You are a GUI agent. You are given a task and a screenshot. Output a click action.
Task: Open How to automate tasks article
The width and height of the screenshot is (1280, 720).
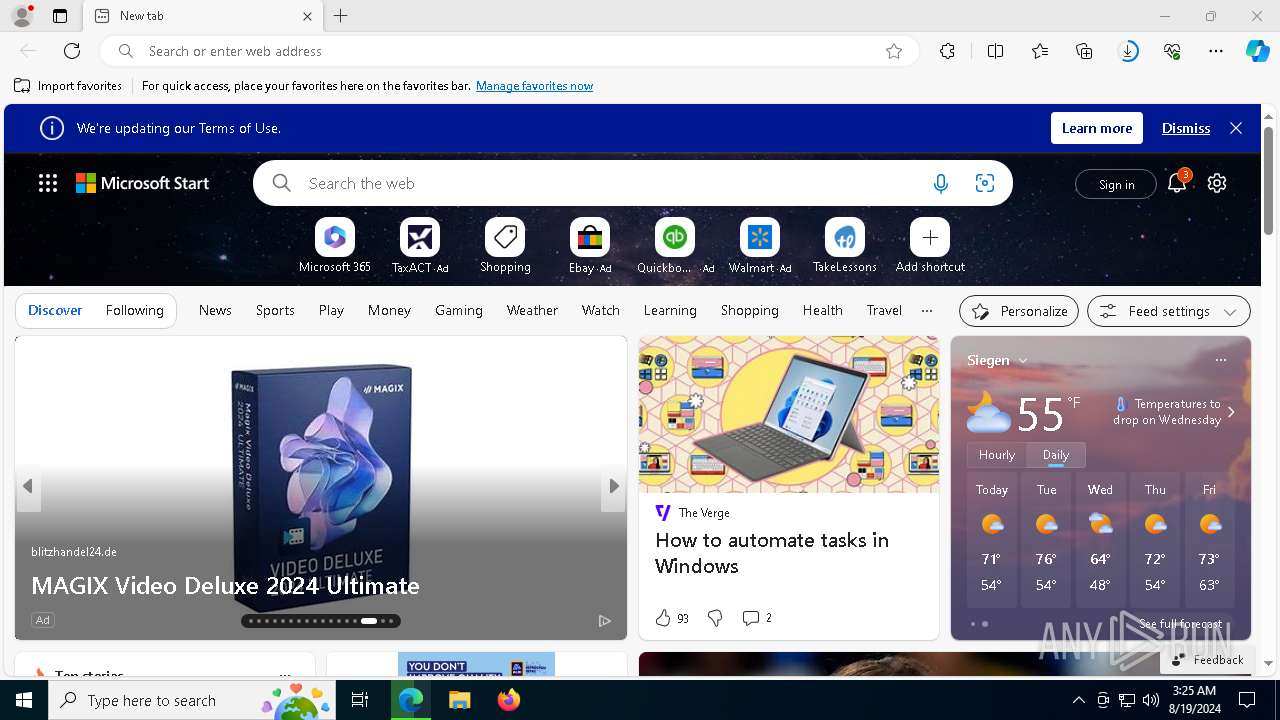(x=772, y=553)
